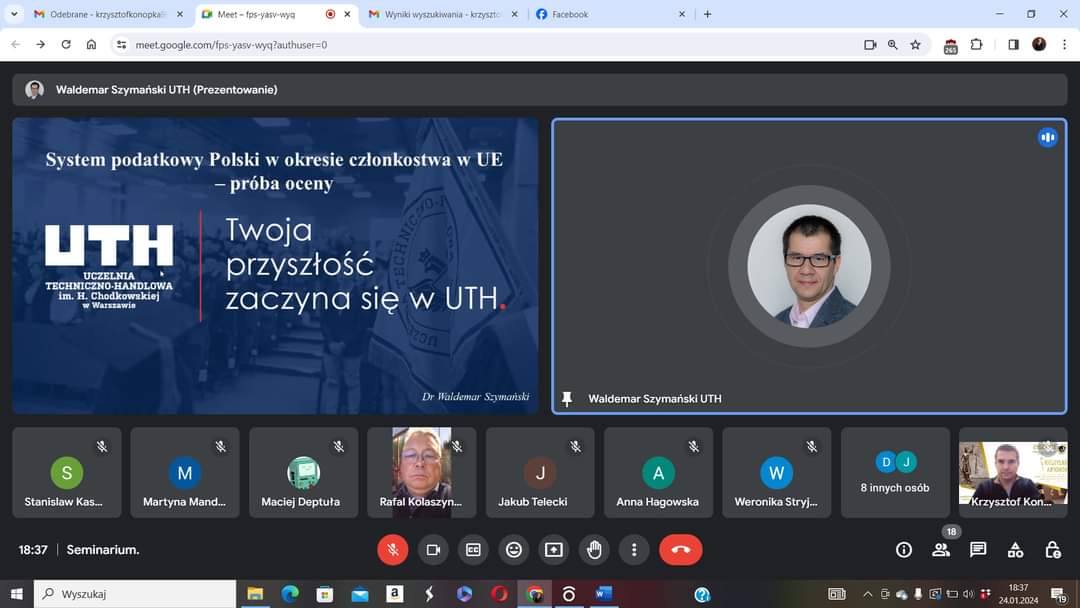Screen dimensions: 1080x608
Task: Toggle the camera button in Meet controls
Action: coord(433,549)
